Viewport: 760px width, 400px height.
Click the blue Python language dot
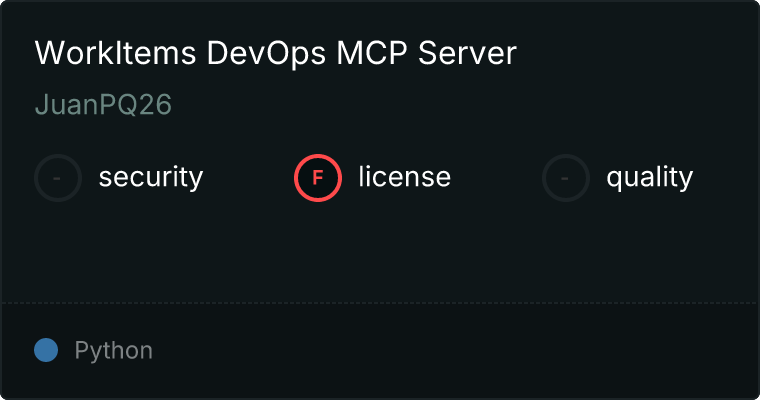coord(46,350)
